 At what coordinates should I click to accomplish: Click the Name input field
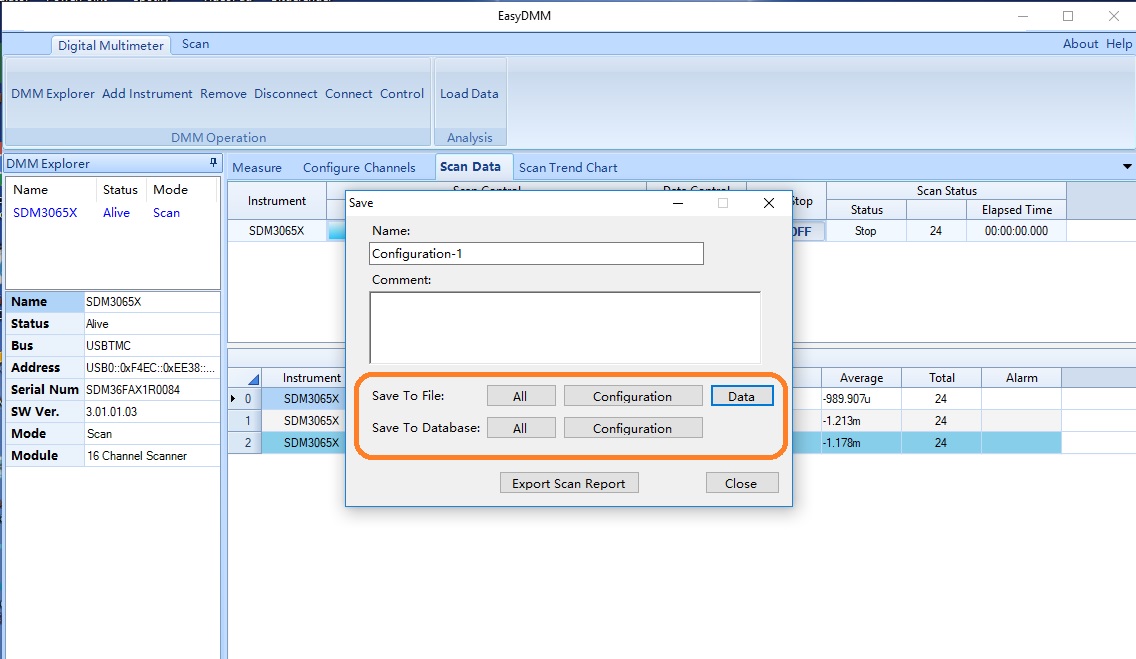coord(535,254)
